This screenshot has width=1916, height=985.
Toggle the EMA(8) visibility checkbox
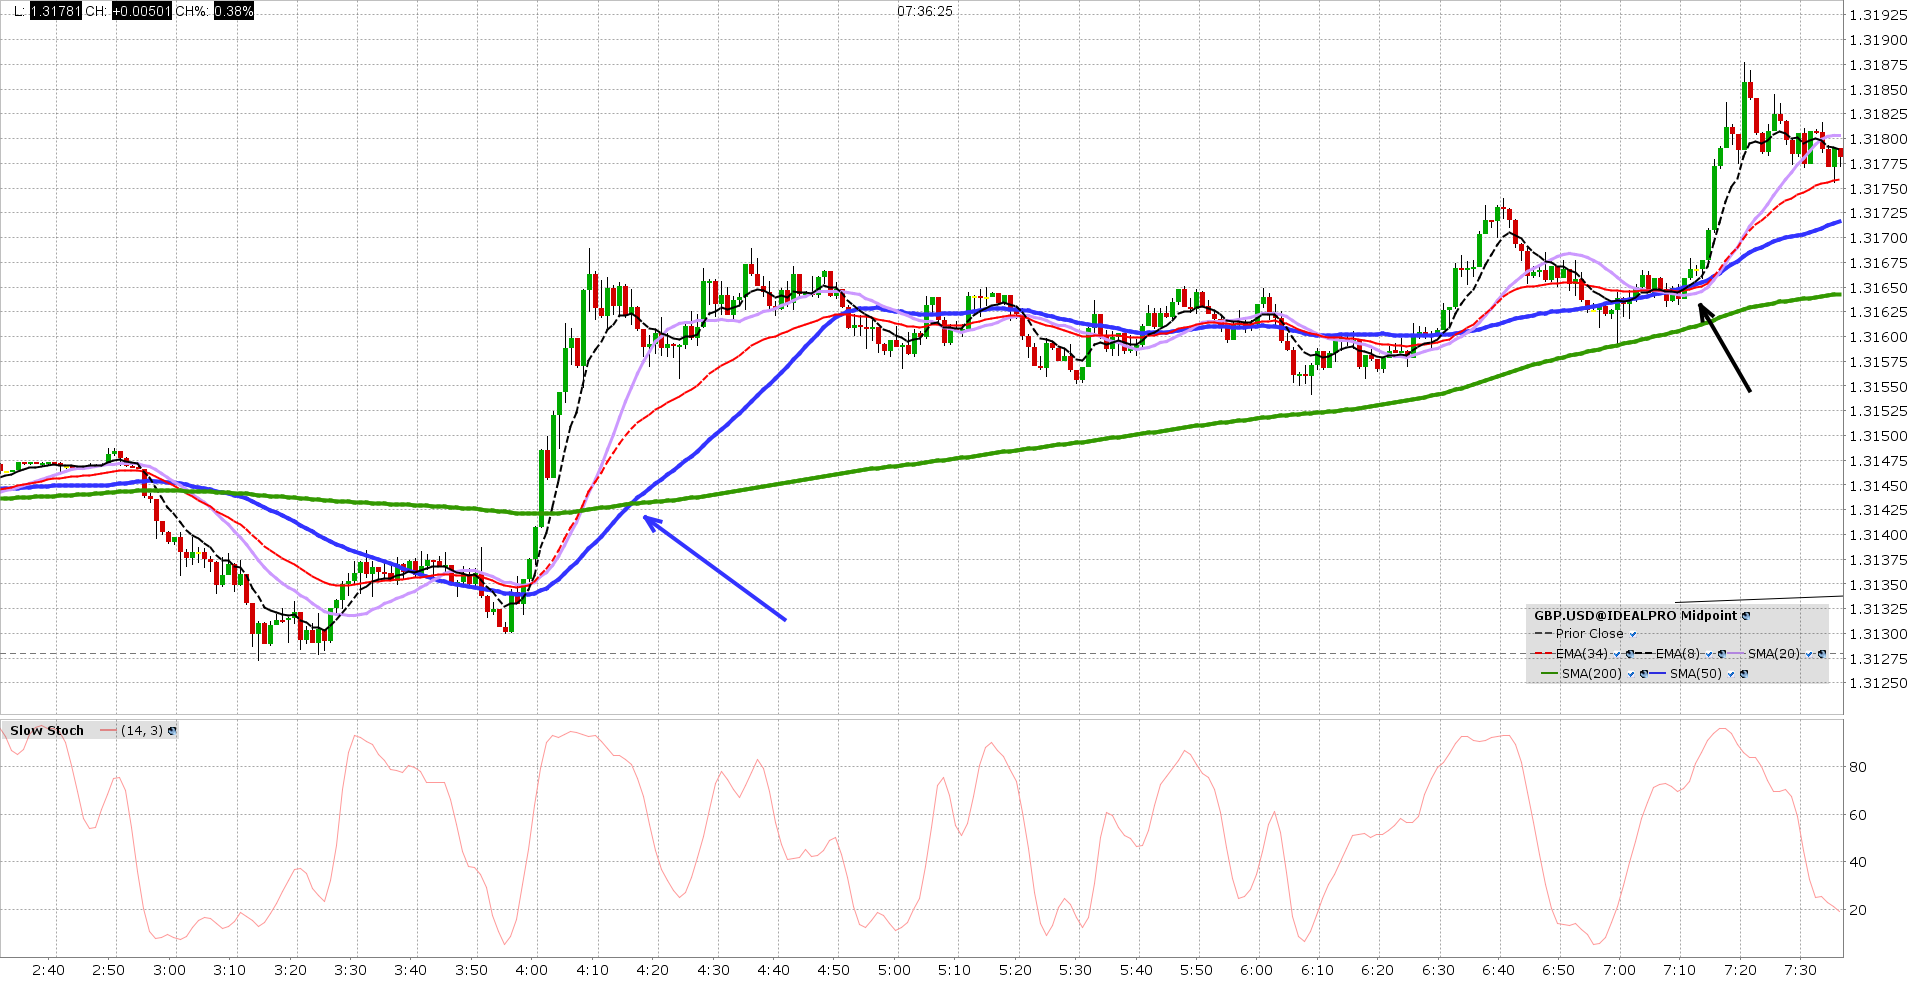[1709, 654]
